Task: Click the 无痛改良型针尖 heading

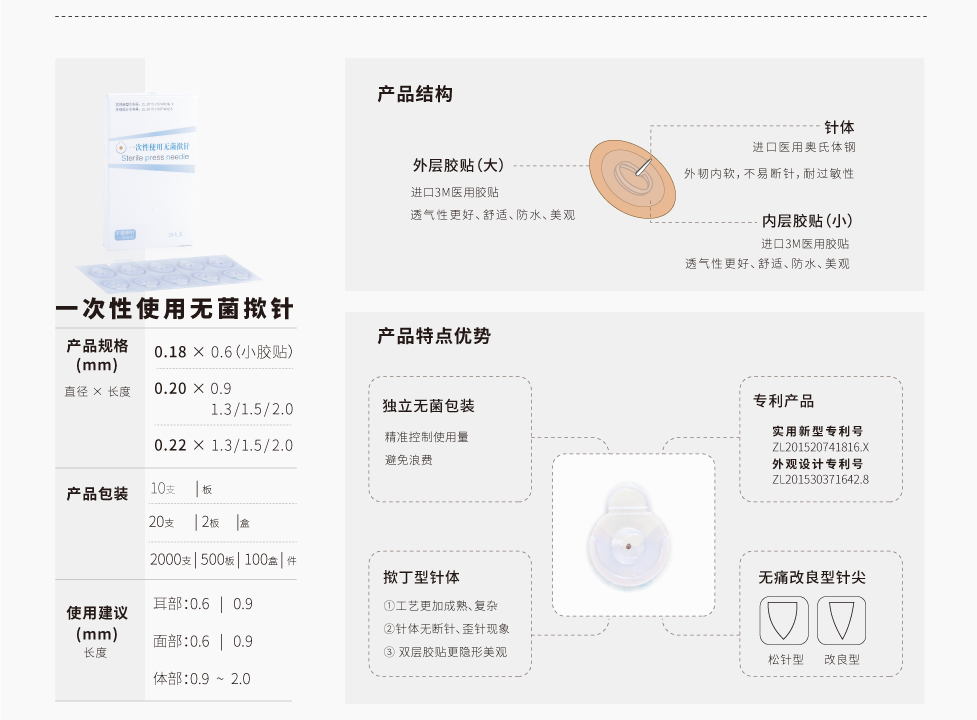Action: (x=812, y=577)
